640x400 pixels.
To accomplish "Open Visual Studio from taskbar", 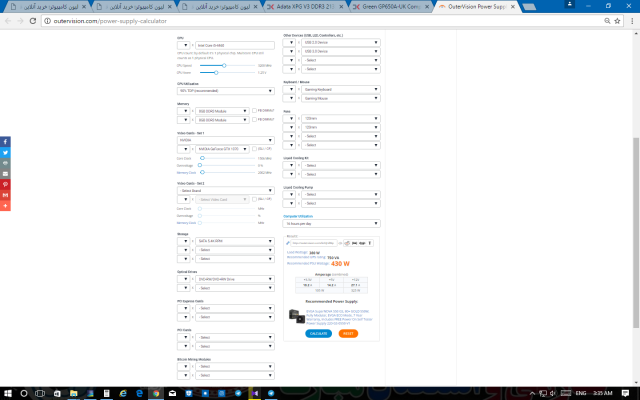I will pos(255,393).
